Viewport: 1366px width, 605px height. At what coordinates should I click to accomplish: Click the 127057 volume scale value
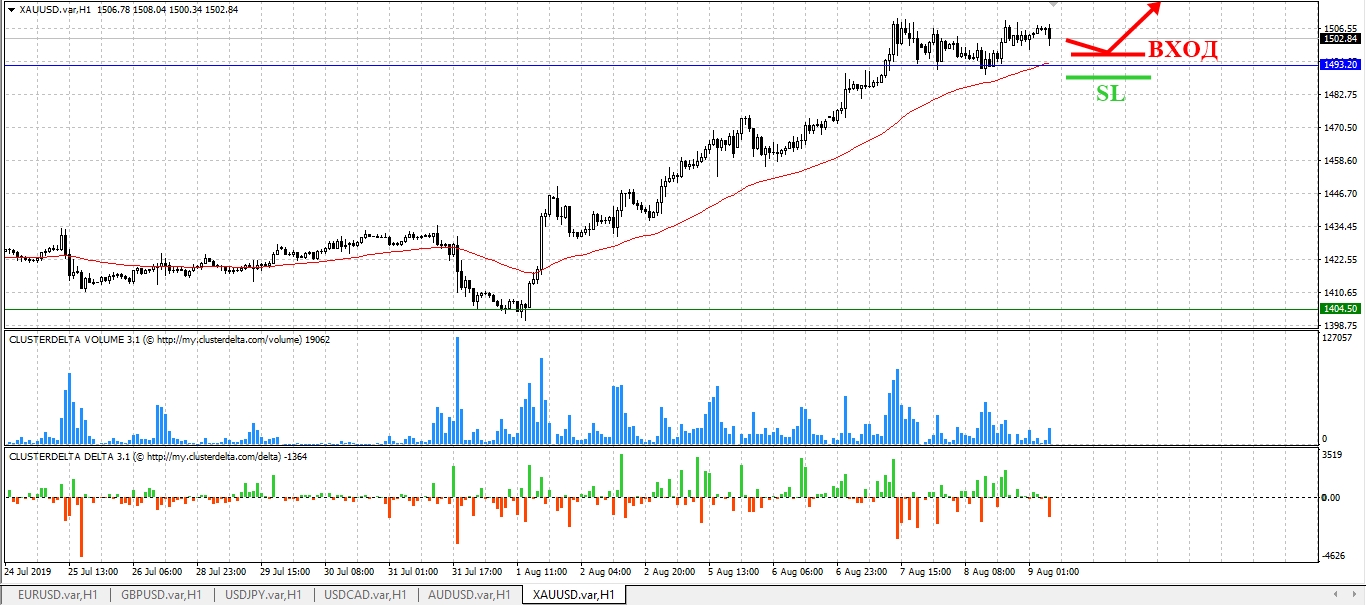point(1337,338)
